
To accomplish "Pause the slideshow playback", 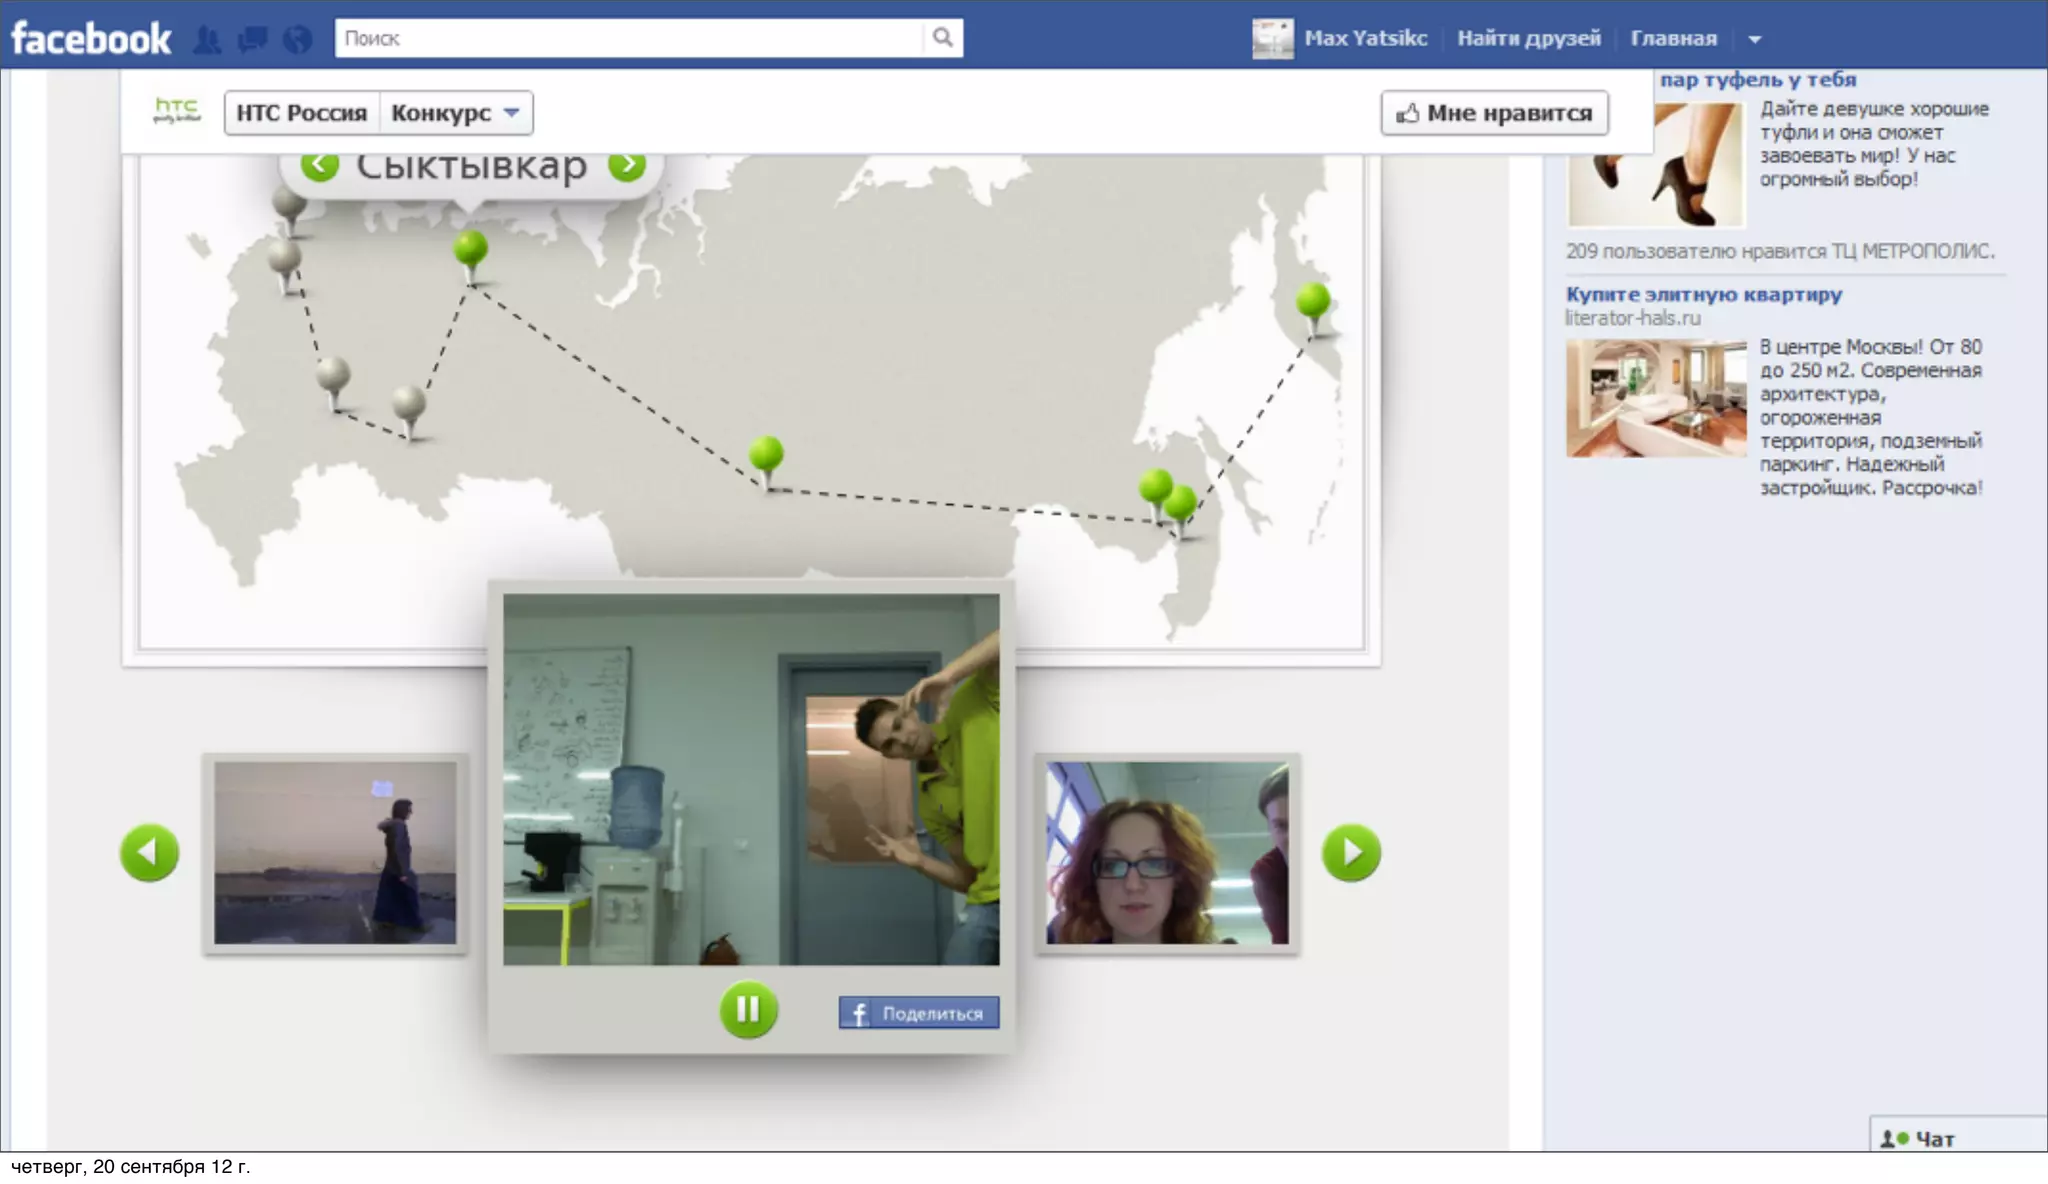I will click(747, 1009).
